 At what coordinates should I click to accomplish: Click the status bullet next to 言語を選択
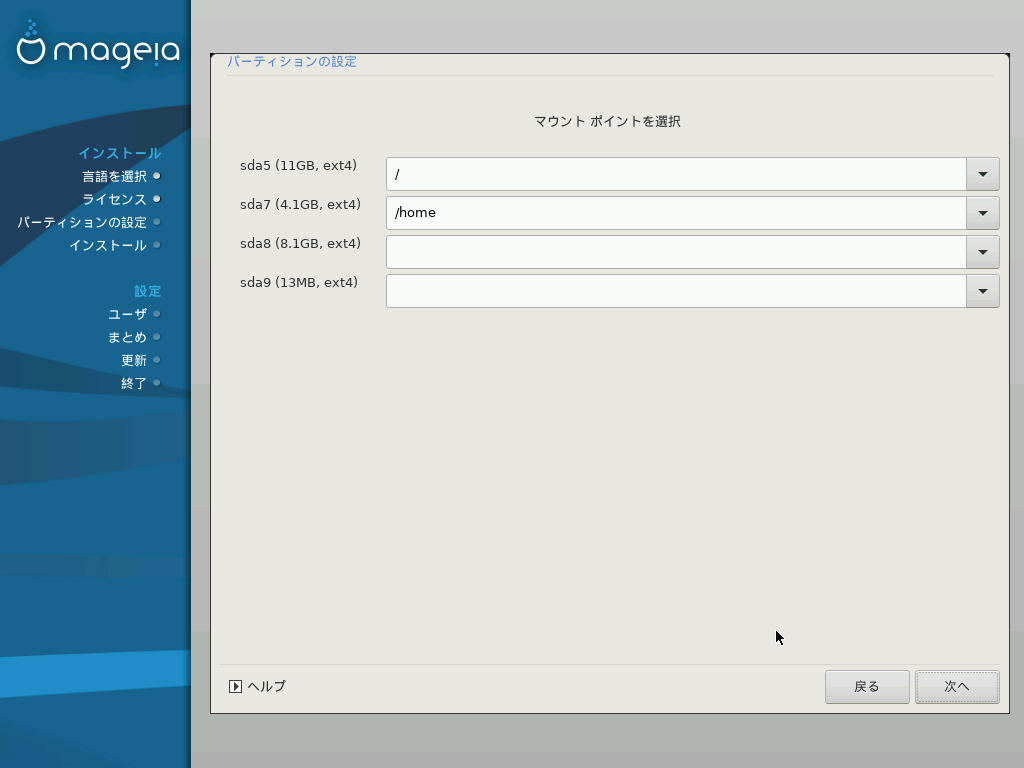pos(157,176)
